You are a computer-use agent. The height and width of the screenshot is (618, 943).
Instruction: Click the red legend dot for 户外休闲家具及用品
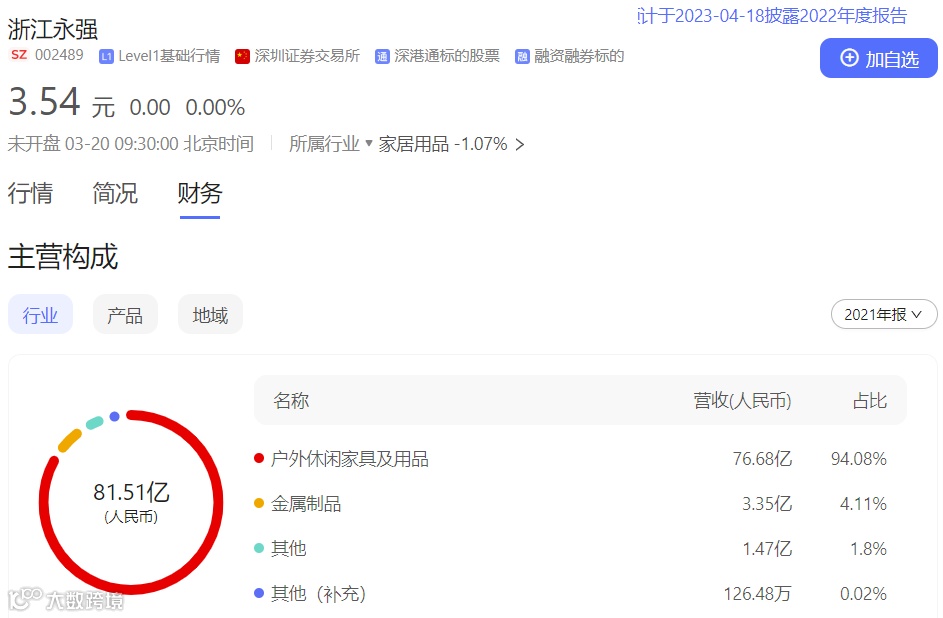point(259,459)
